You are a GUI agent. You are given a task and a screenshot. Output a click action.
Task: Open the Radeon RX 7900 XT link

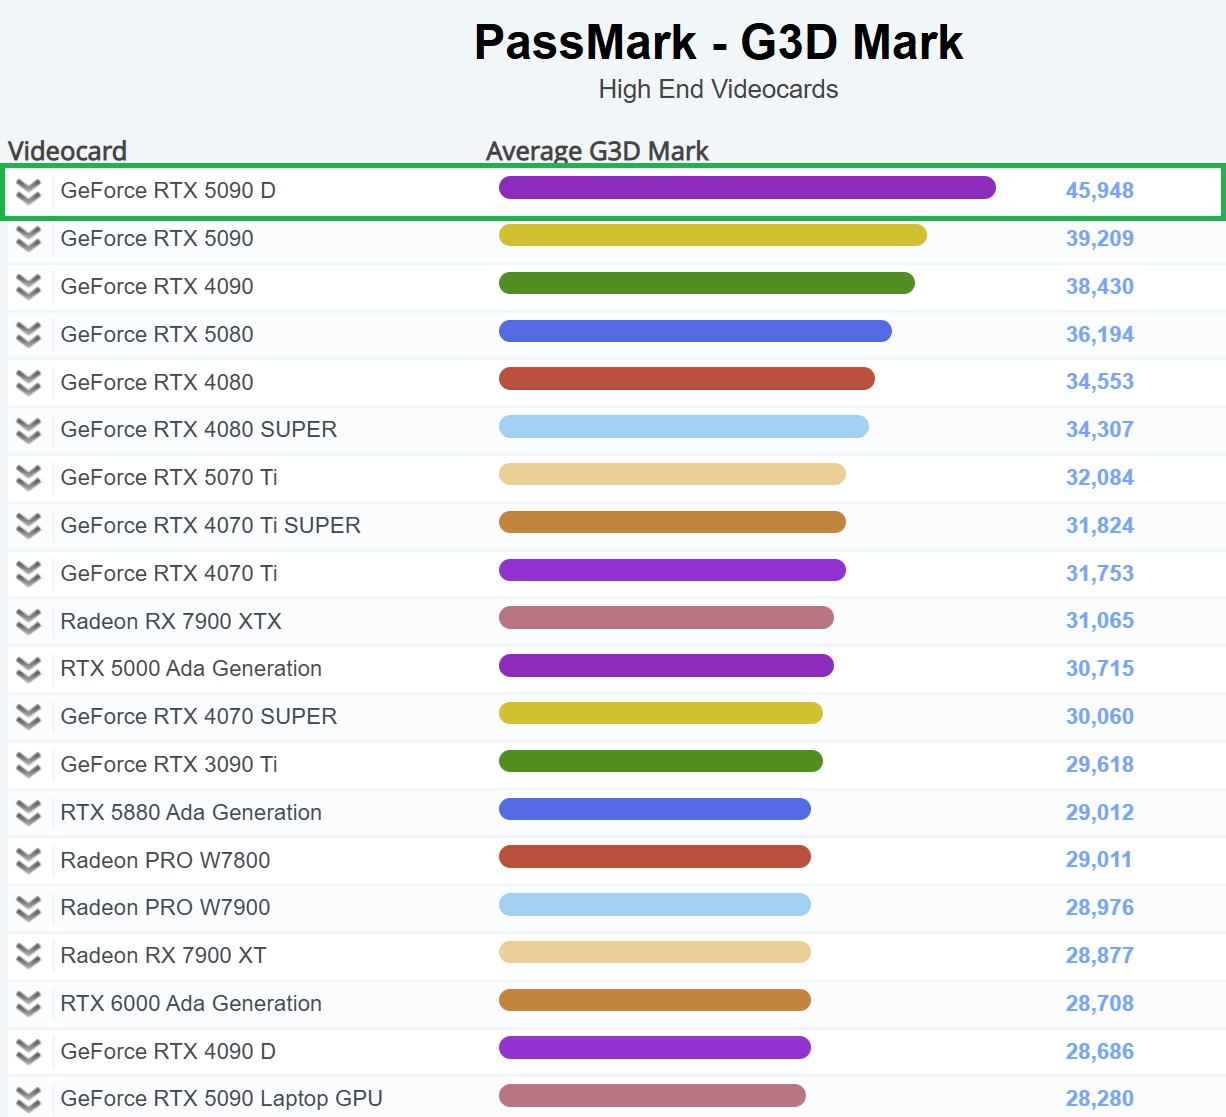tap(163, 955)
